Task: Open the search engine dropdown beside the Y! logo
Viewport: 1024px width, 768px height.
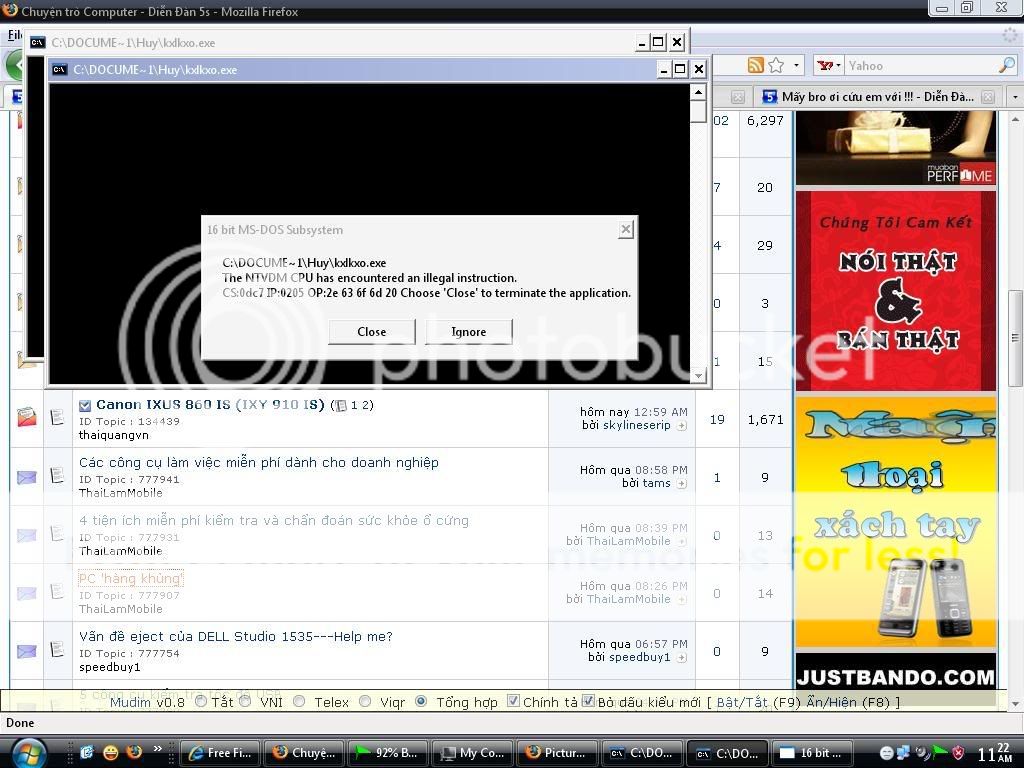Action: [838, 65]
